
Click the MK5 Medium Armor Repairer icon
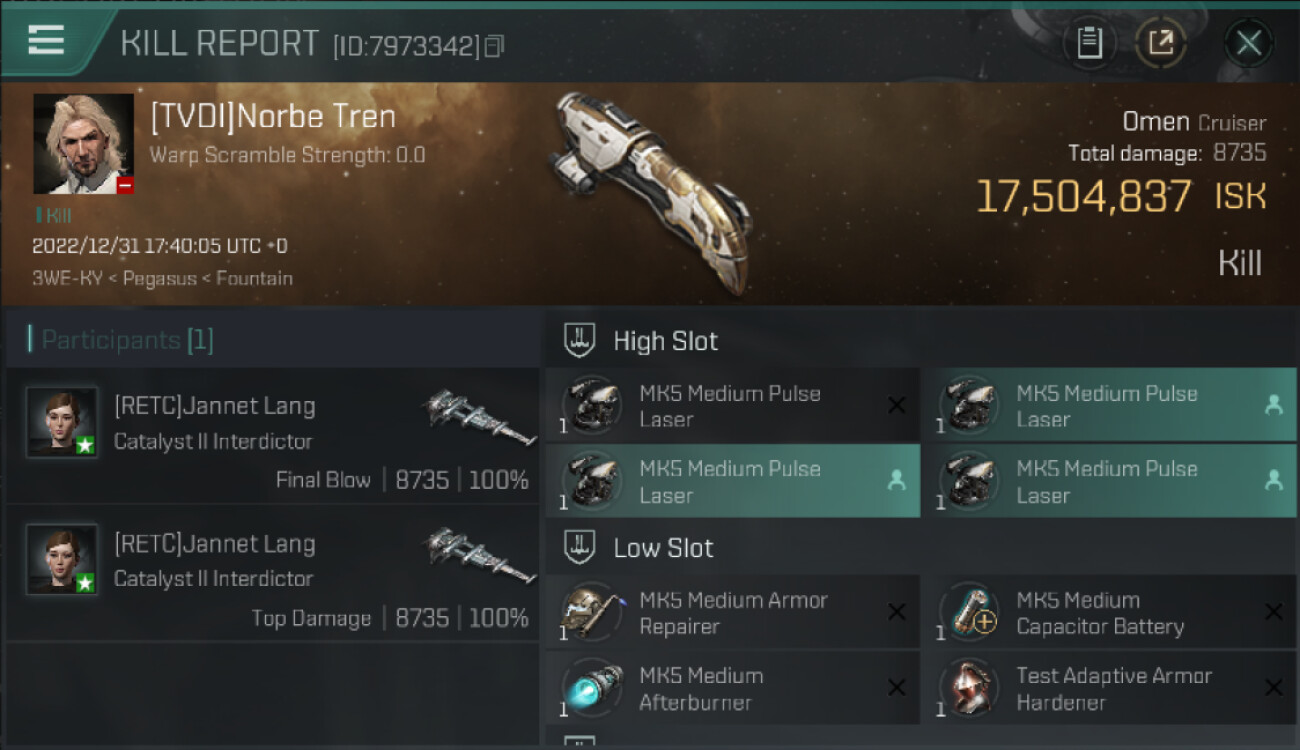click(591, 612)
